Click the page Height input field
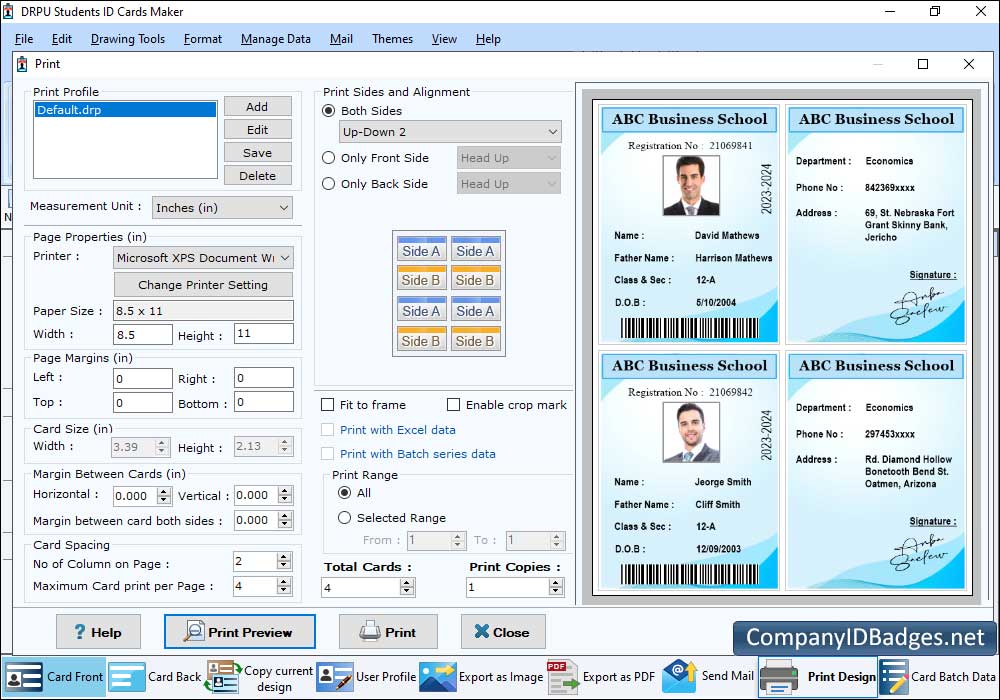Viewport: 1000px width, 700px height. (x=264, y=333)
